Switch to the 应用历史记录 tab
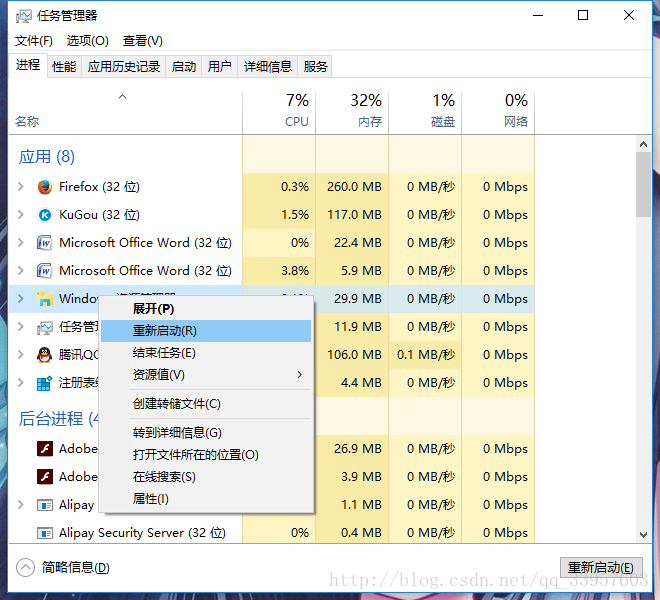660x600 pixels. pos(124,67)
